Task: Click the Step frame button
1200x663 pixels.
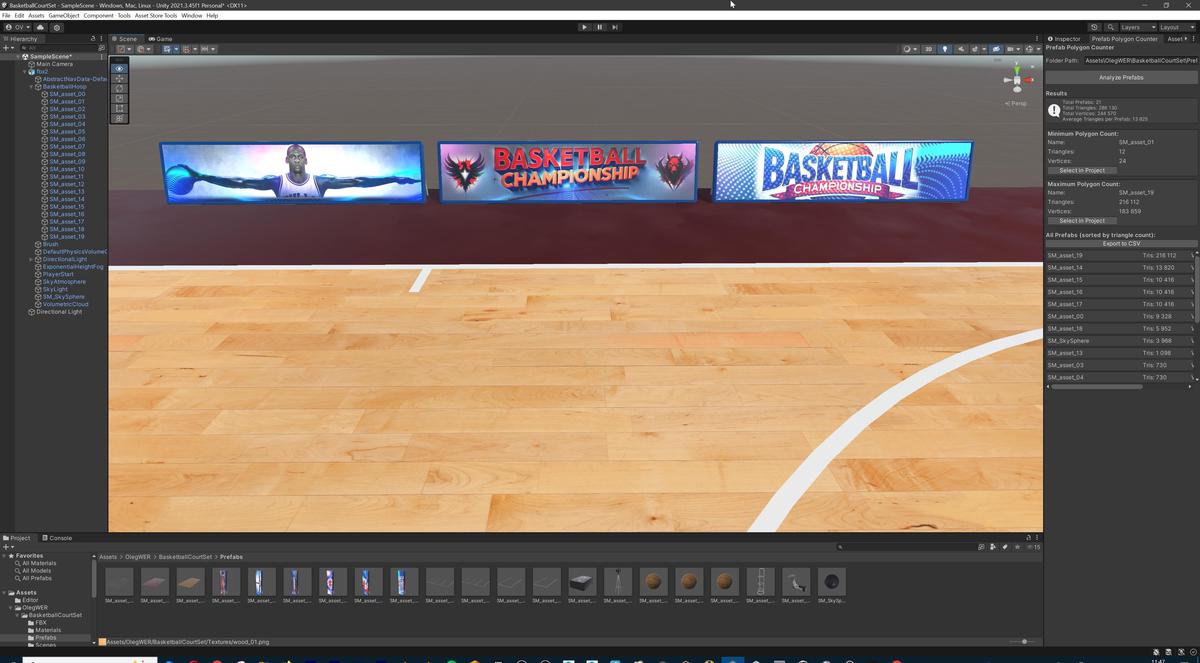Action: point(614,27)
